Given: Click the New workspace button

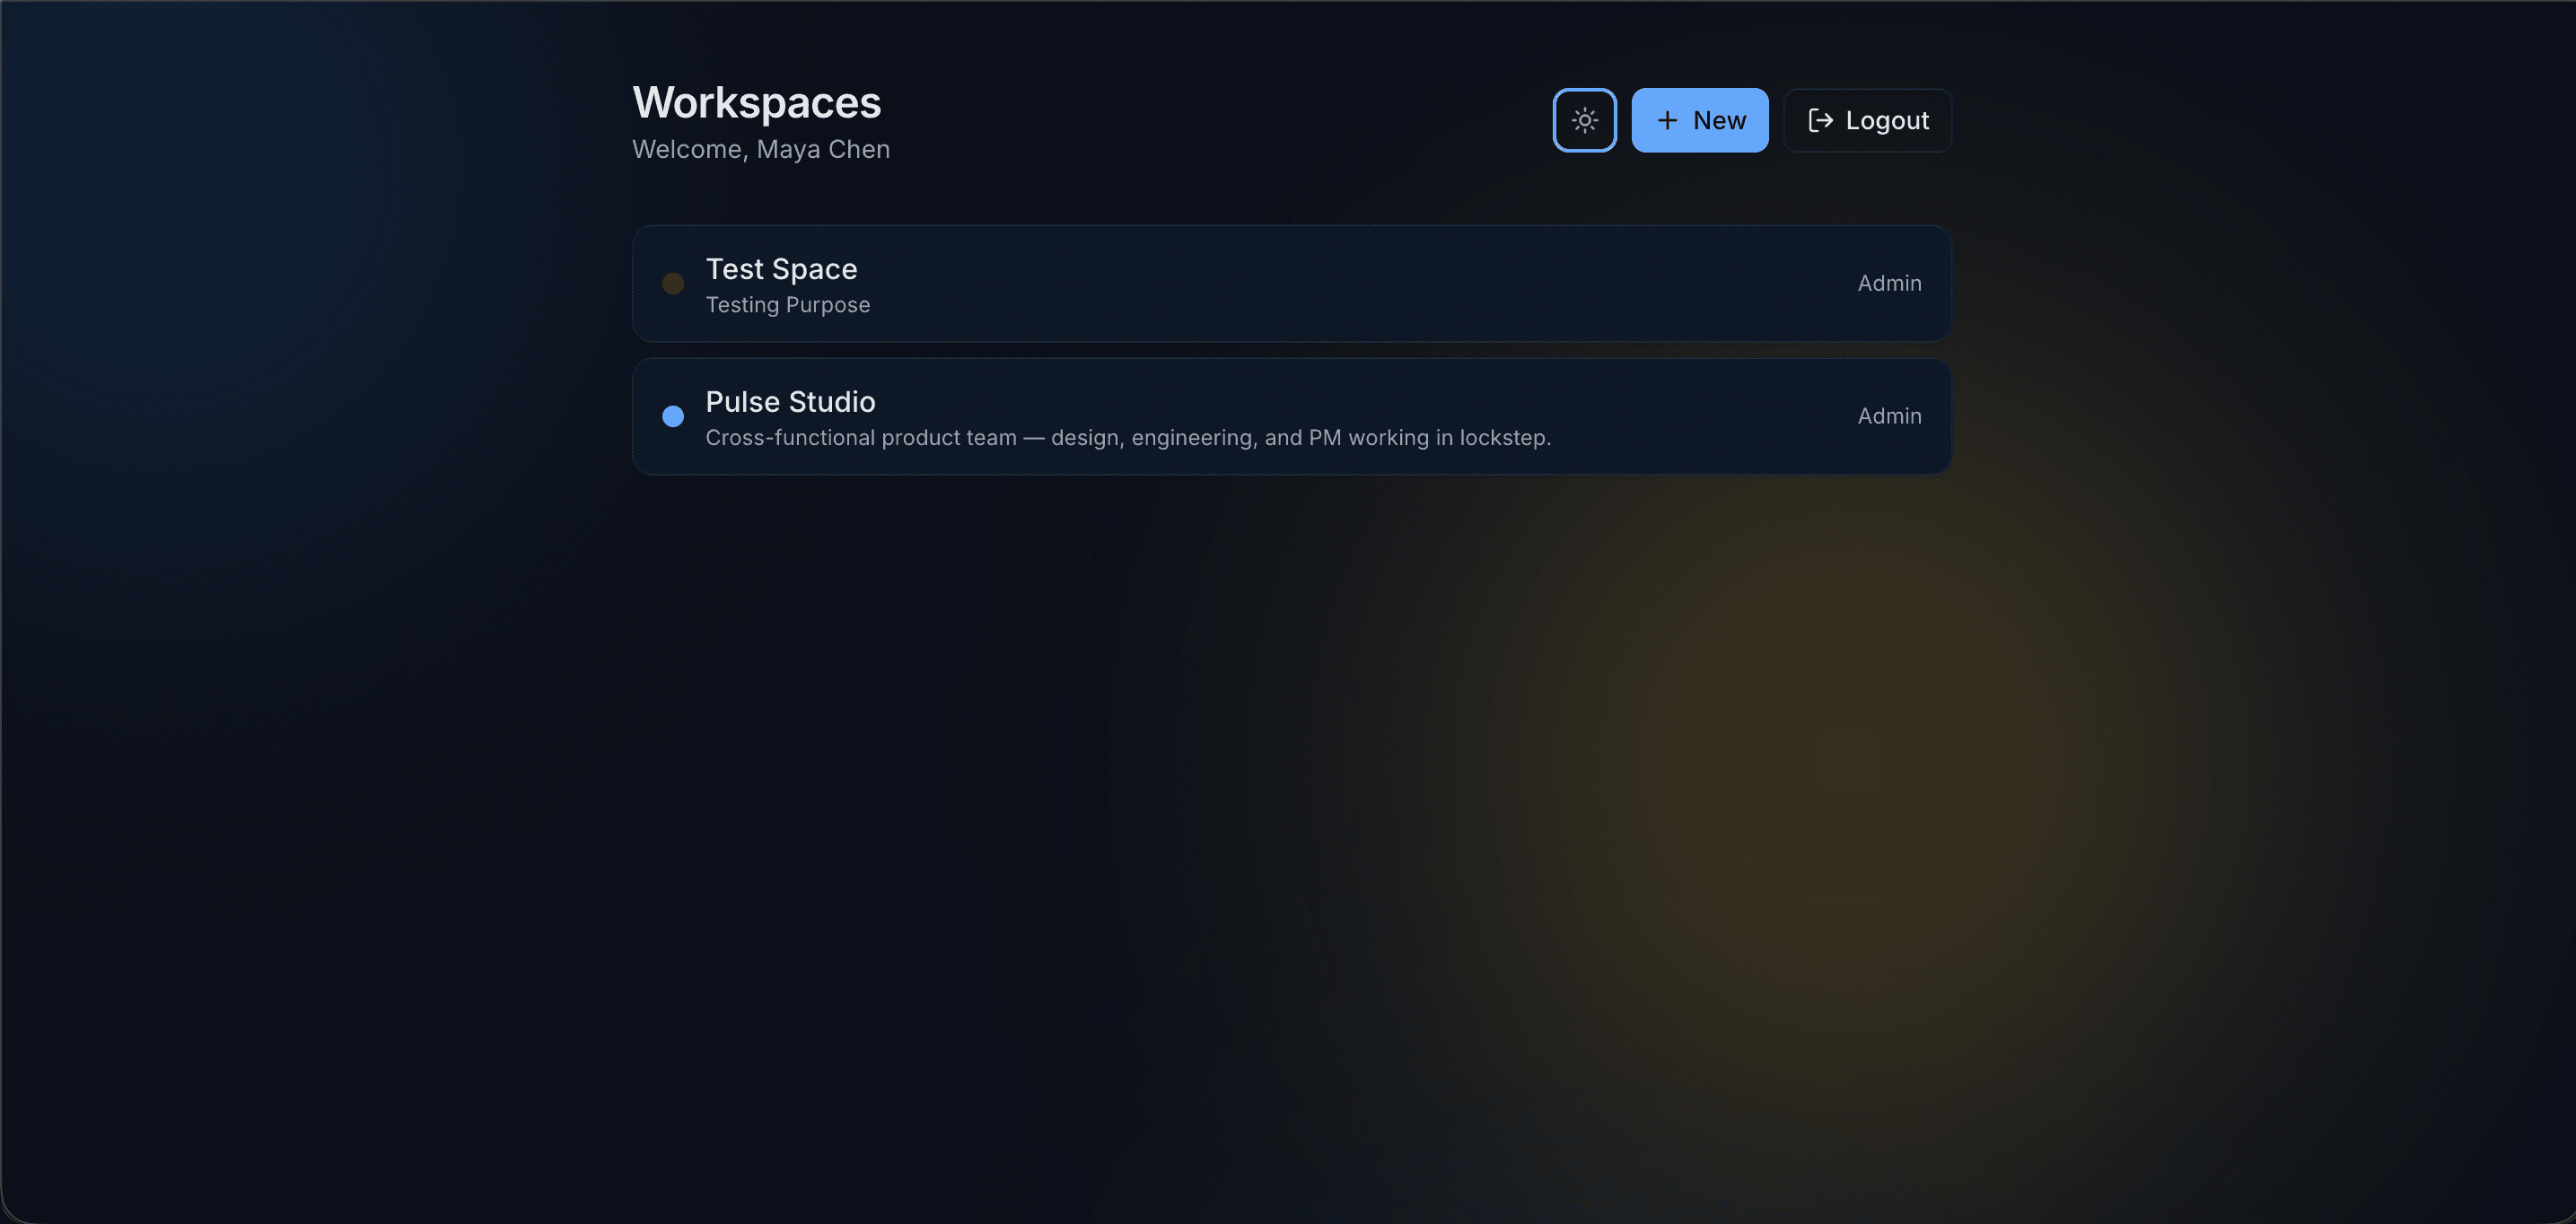Looking at the screenshot, I should point(1699,120).
